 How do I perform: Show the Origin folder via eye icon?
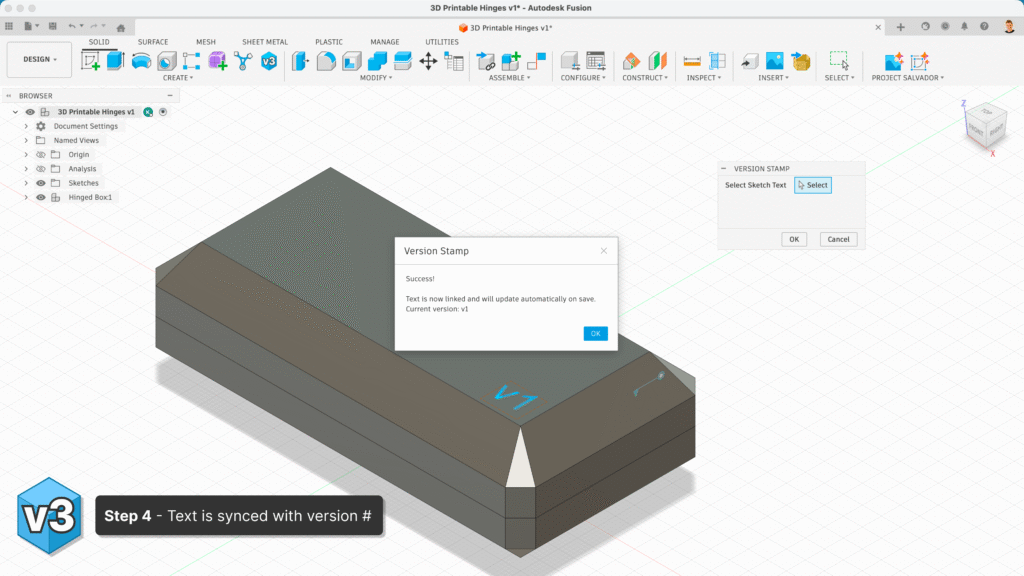coord(41,155)
